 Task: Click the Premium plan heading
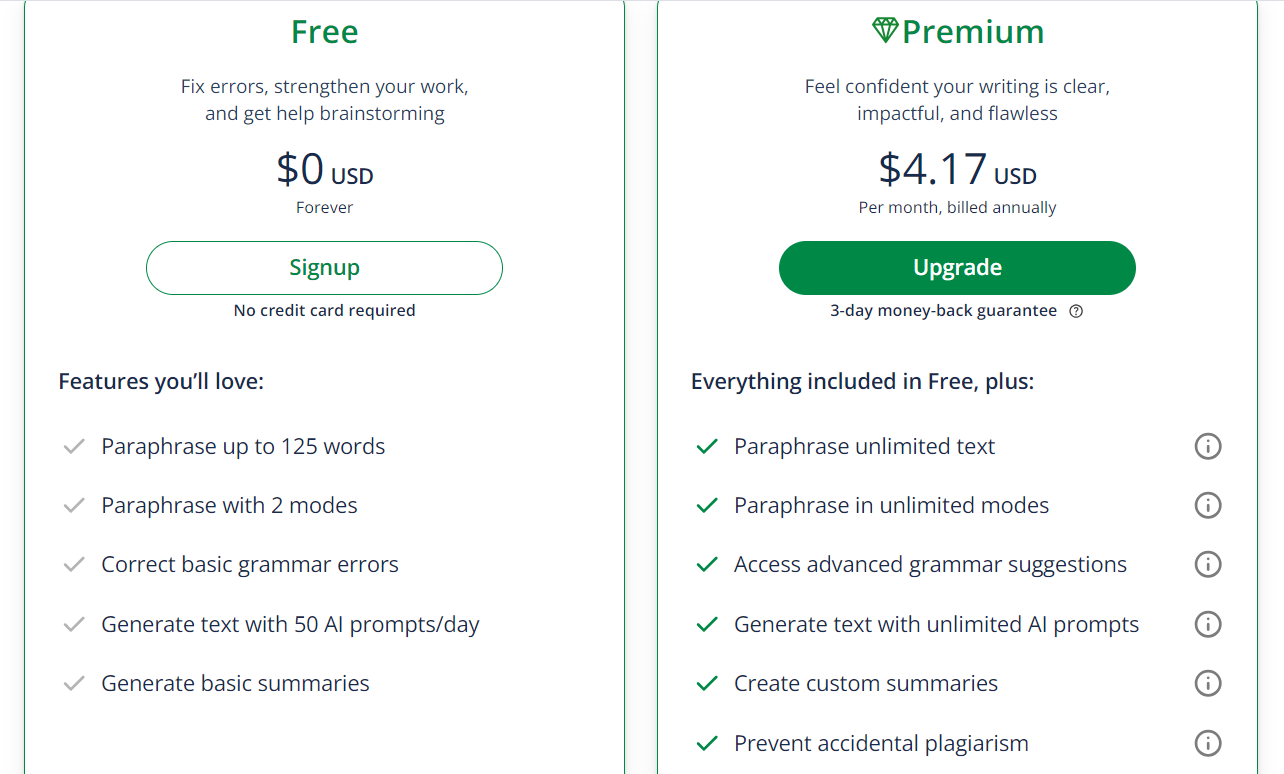tap(972, 32)
